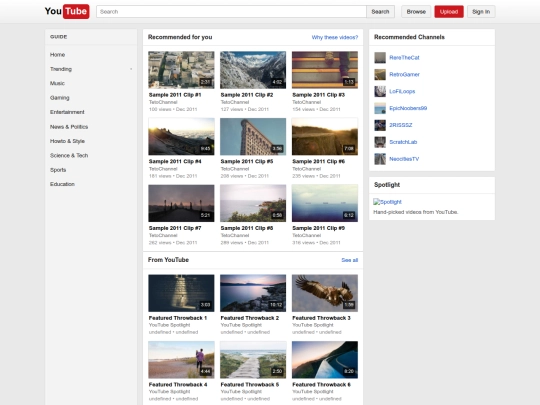This screenshot has width=540, height=405.
Task: Open LoFiLoops channel avatar
Action: (380, 91)
